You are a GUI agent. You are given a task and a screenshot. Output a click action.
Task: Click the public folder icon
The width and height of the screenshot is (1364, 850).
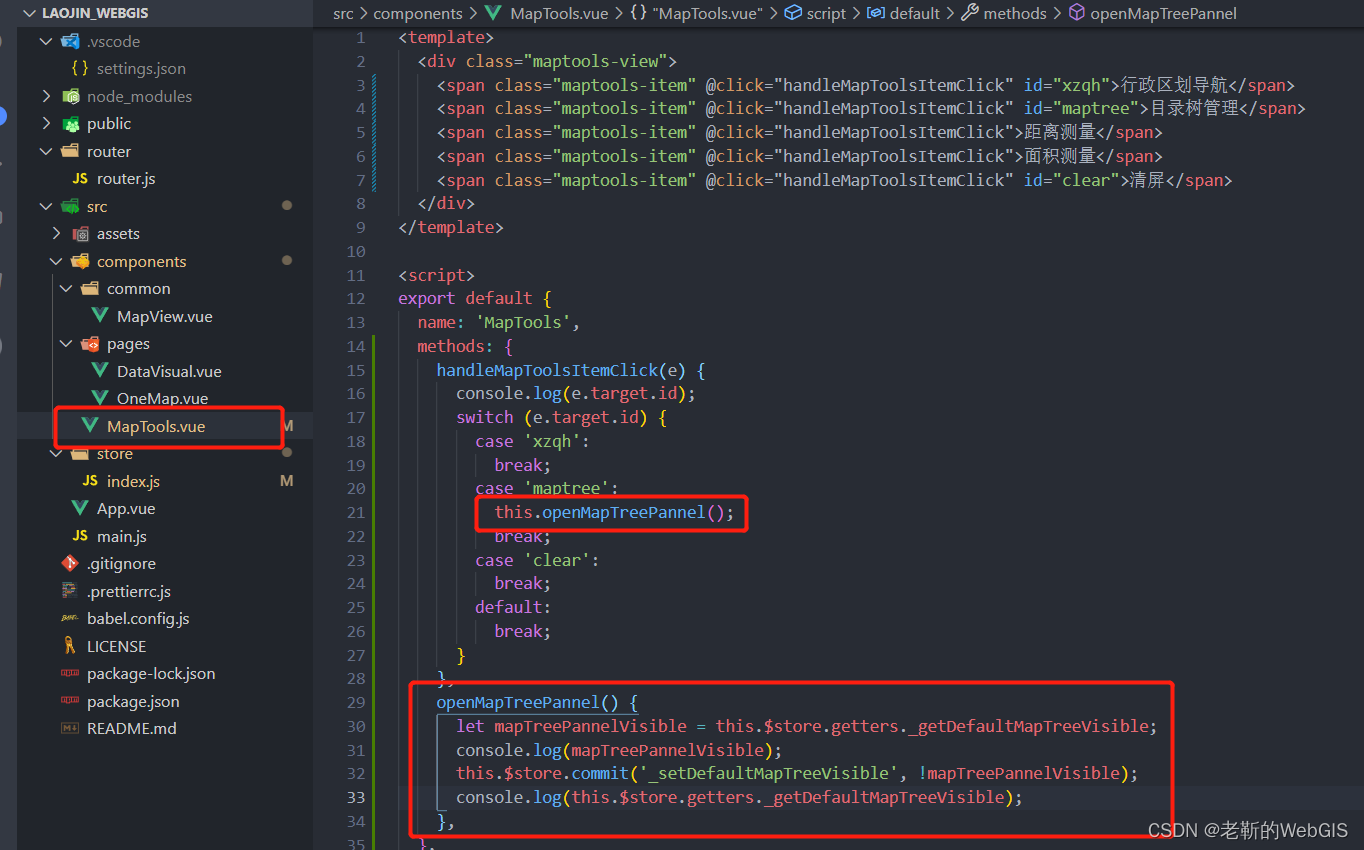tap(71, 124)
